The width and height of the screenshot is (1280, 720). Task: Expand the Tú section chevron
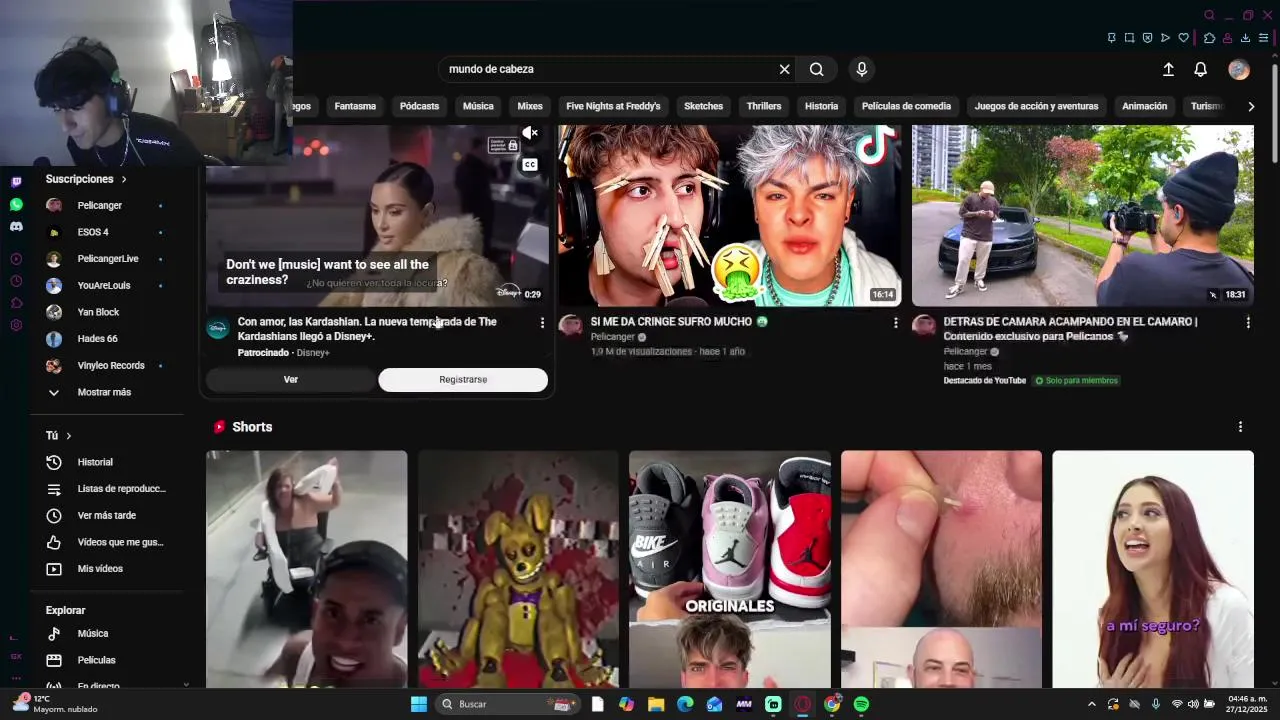tap(68, 436)
